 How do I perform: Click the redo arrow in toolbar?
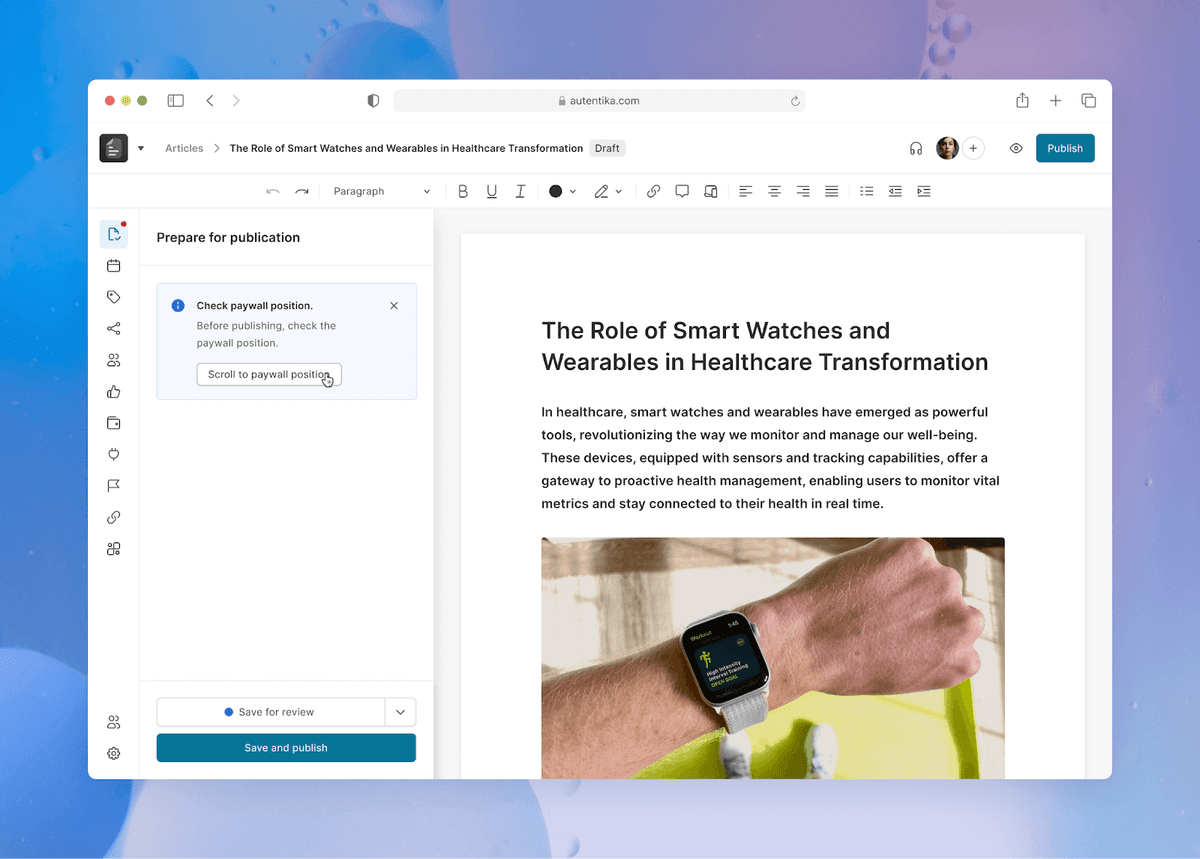point(302,191)
